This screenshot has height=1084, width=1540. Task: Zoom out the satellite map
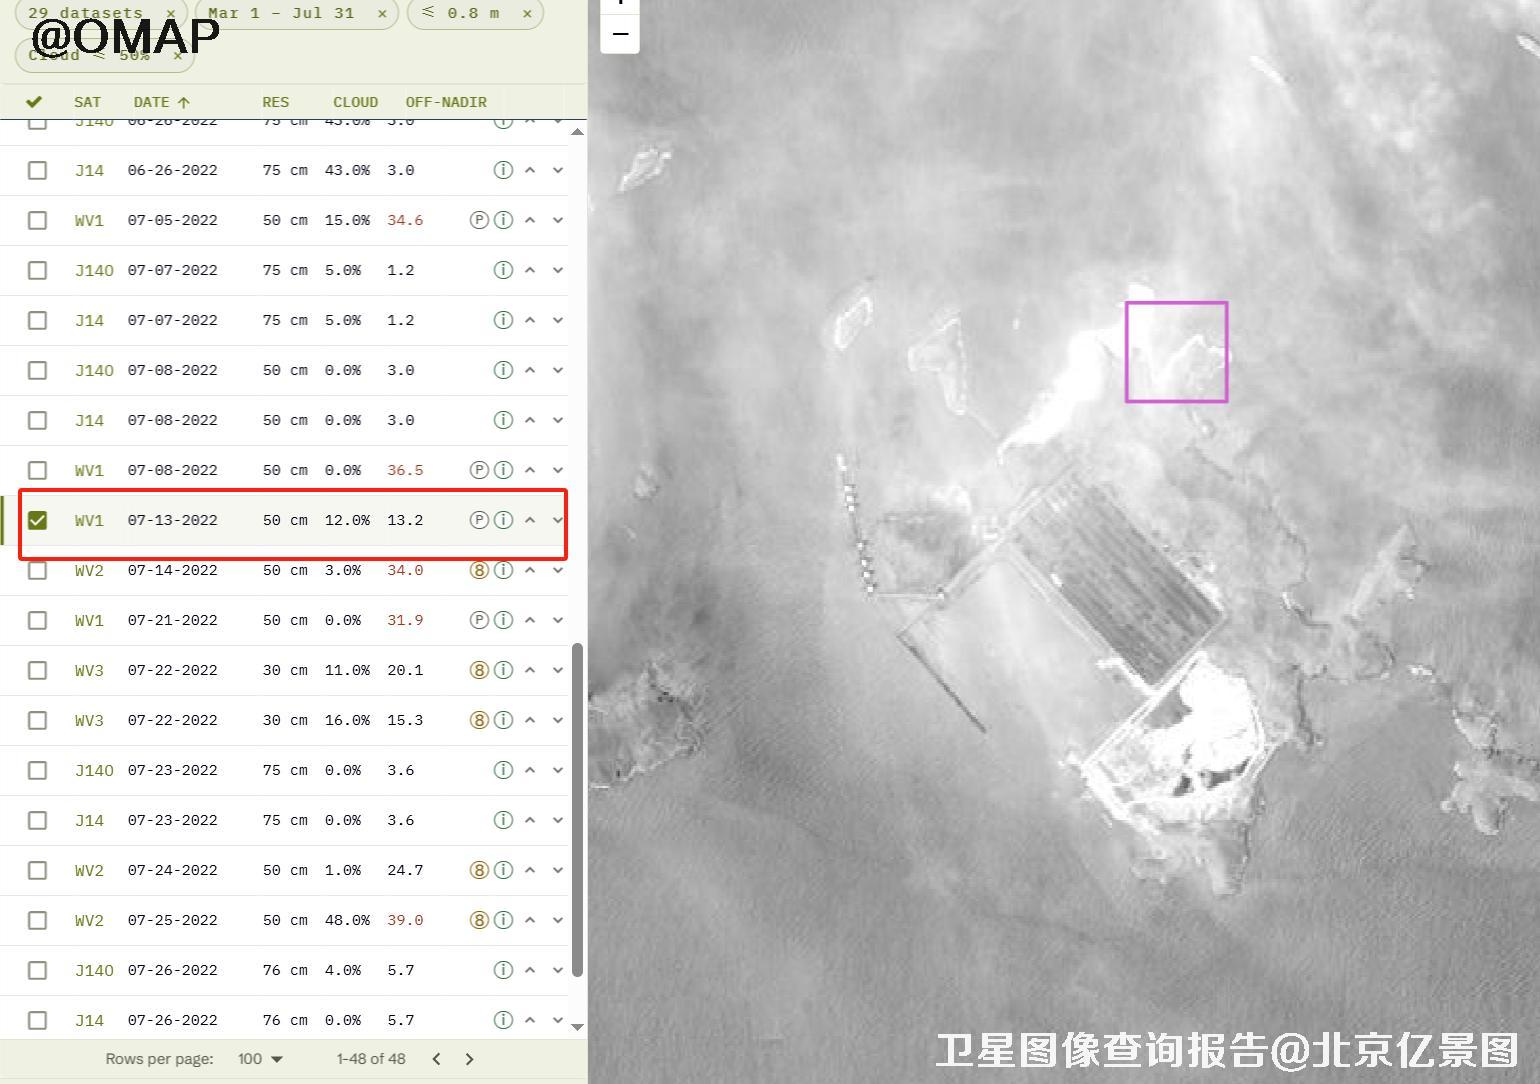click(620, 34)
